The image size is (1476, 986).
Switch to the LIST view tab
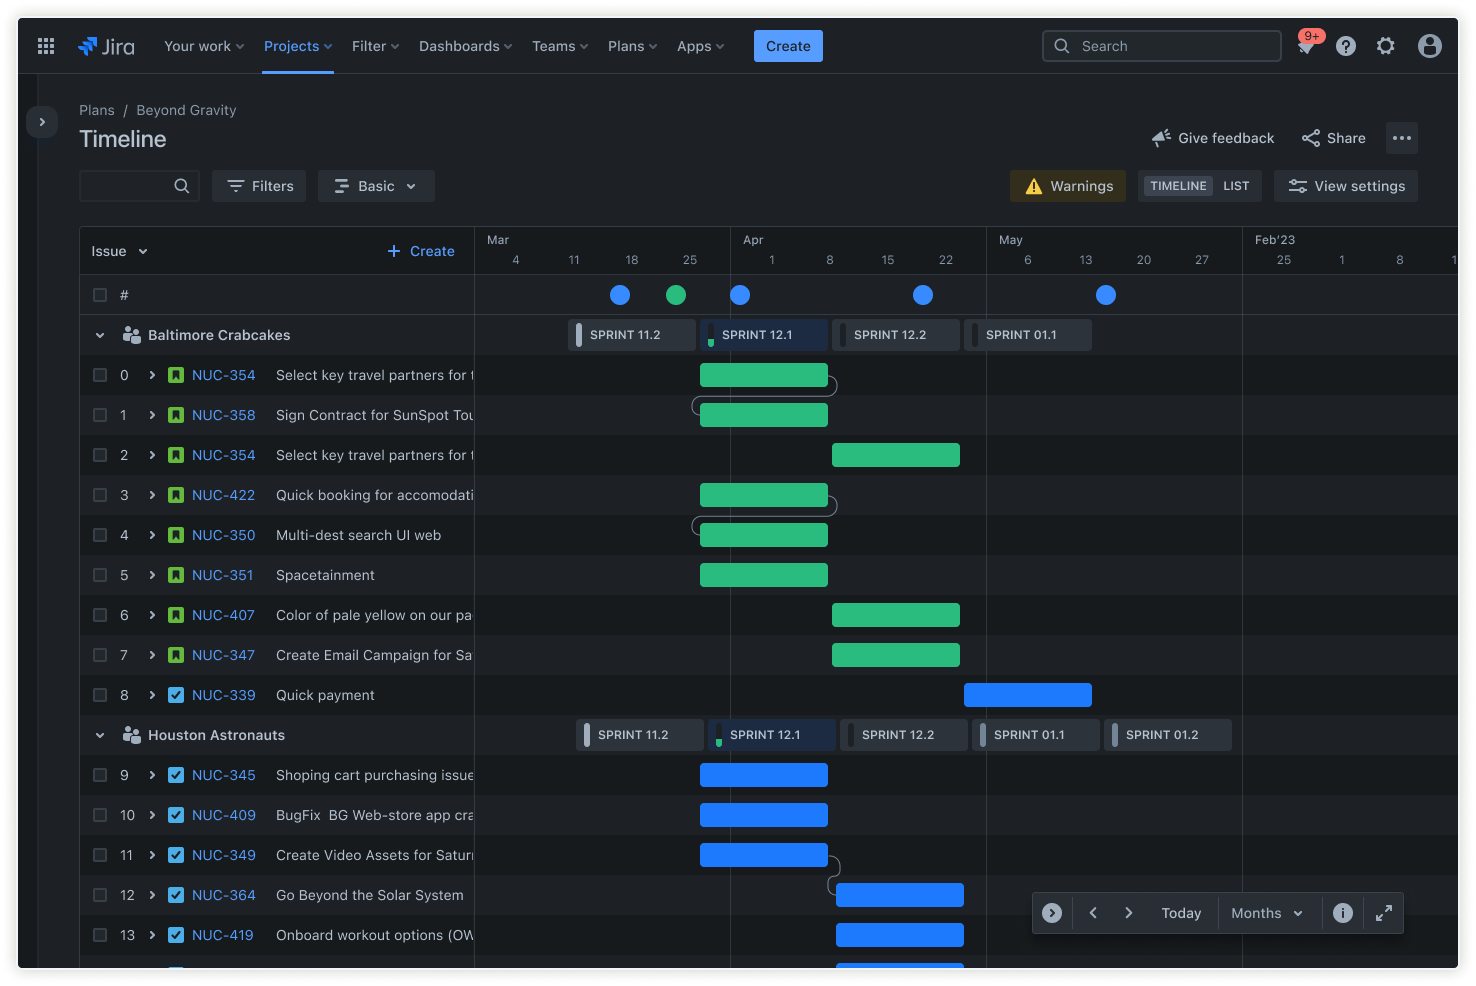1236,186
